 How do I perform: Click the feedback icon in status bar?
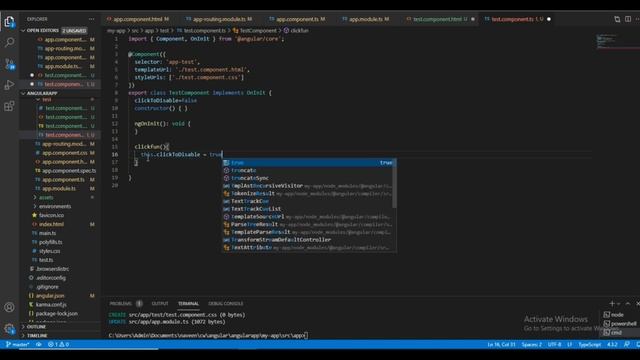[x=627, y=344]
